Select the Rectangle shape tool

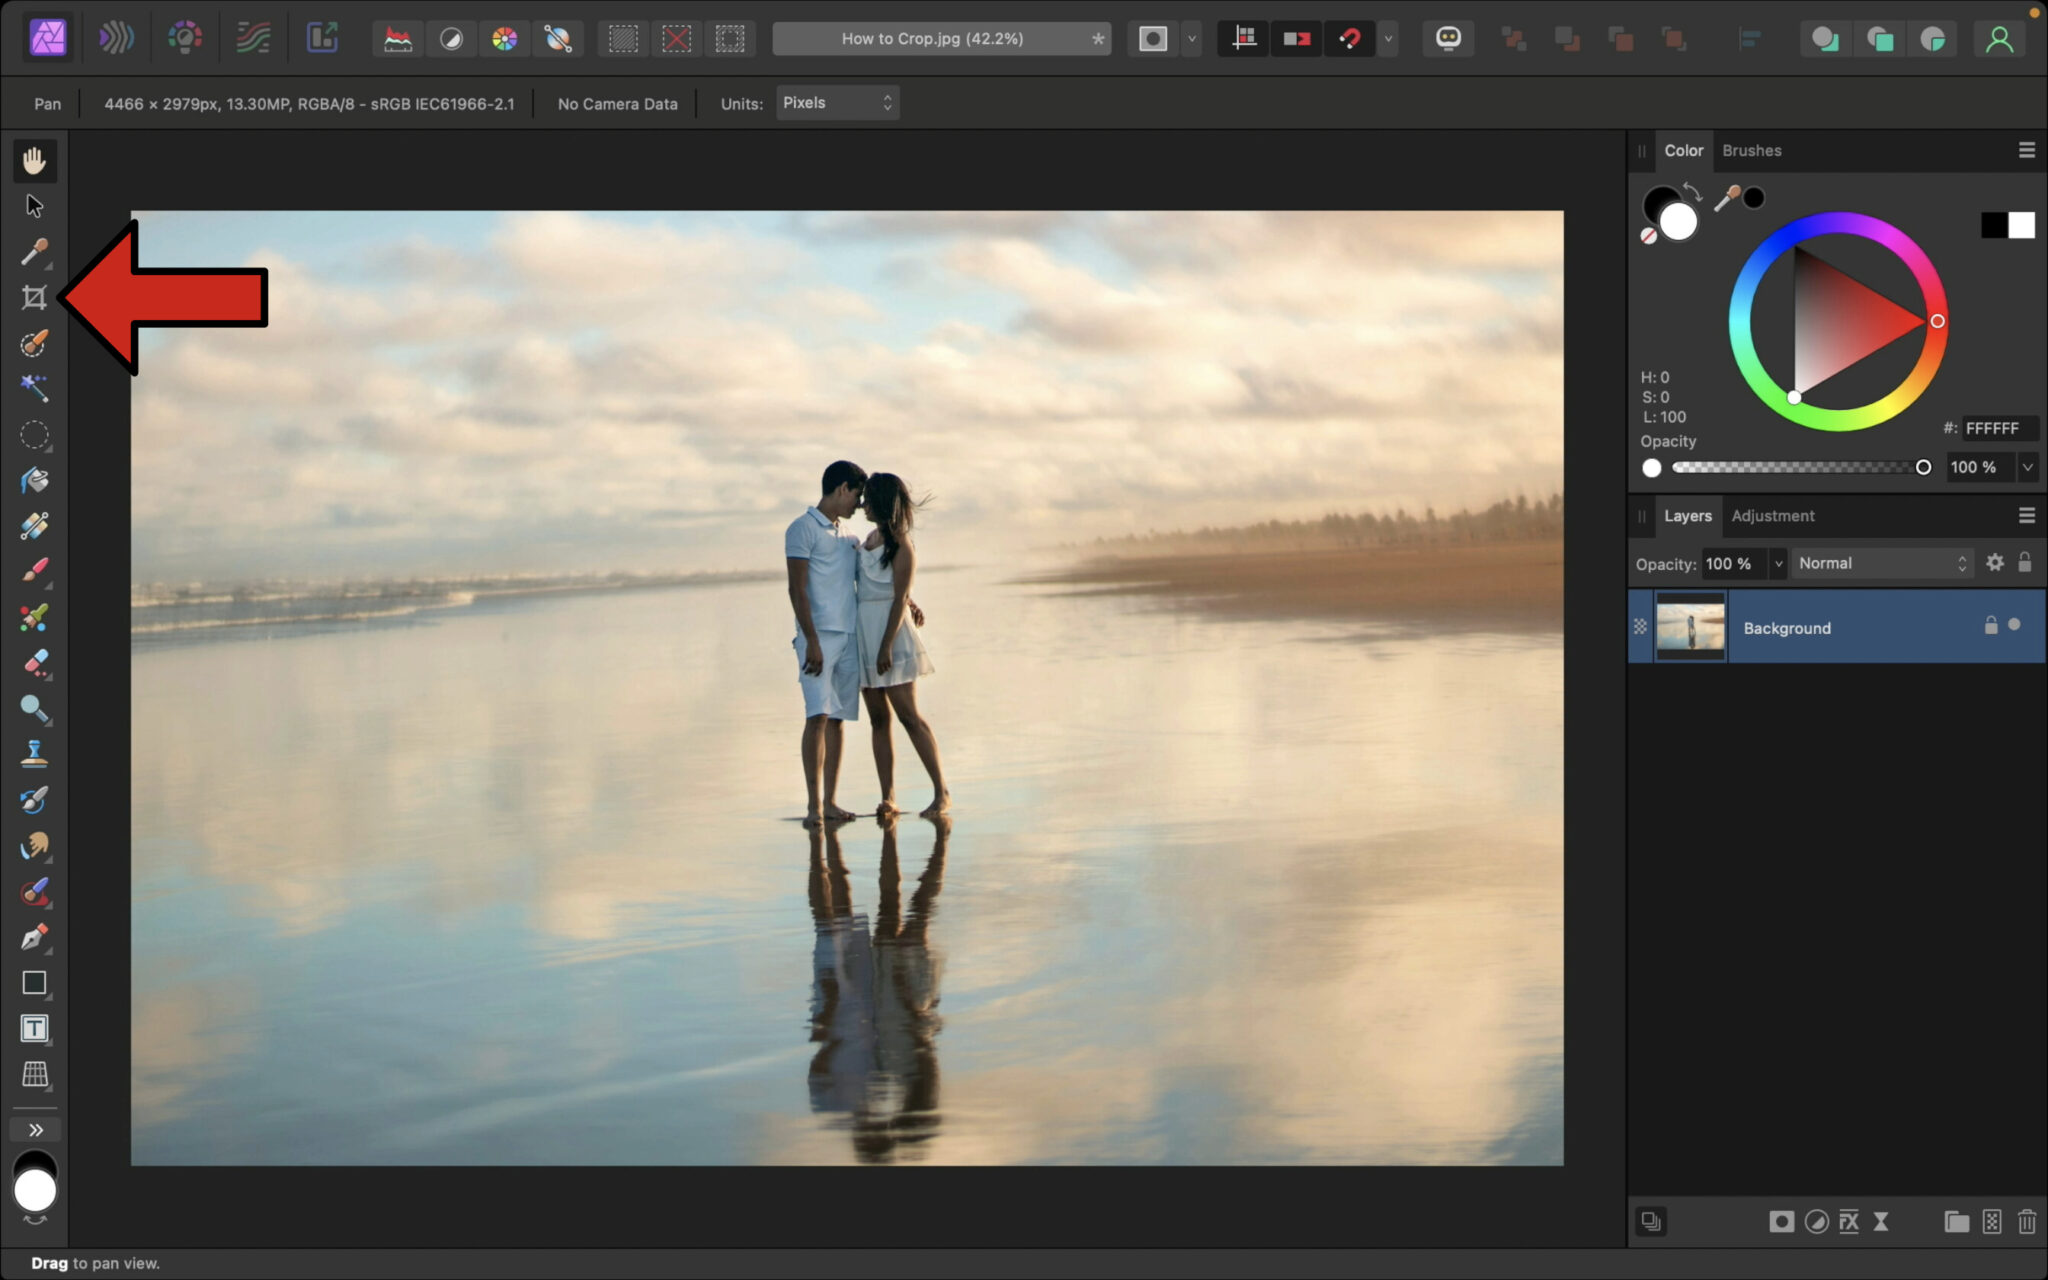34,983
